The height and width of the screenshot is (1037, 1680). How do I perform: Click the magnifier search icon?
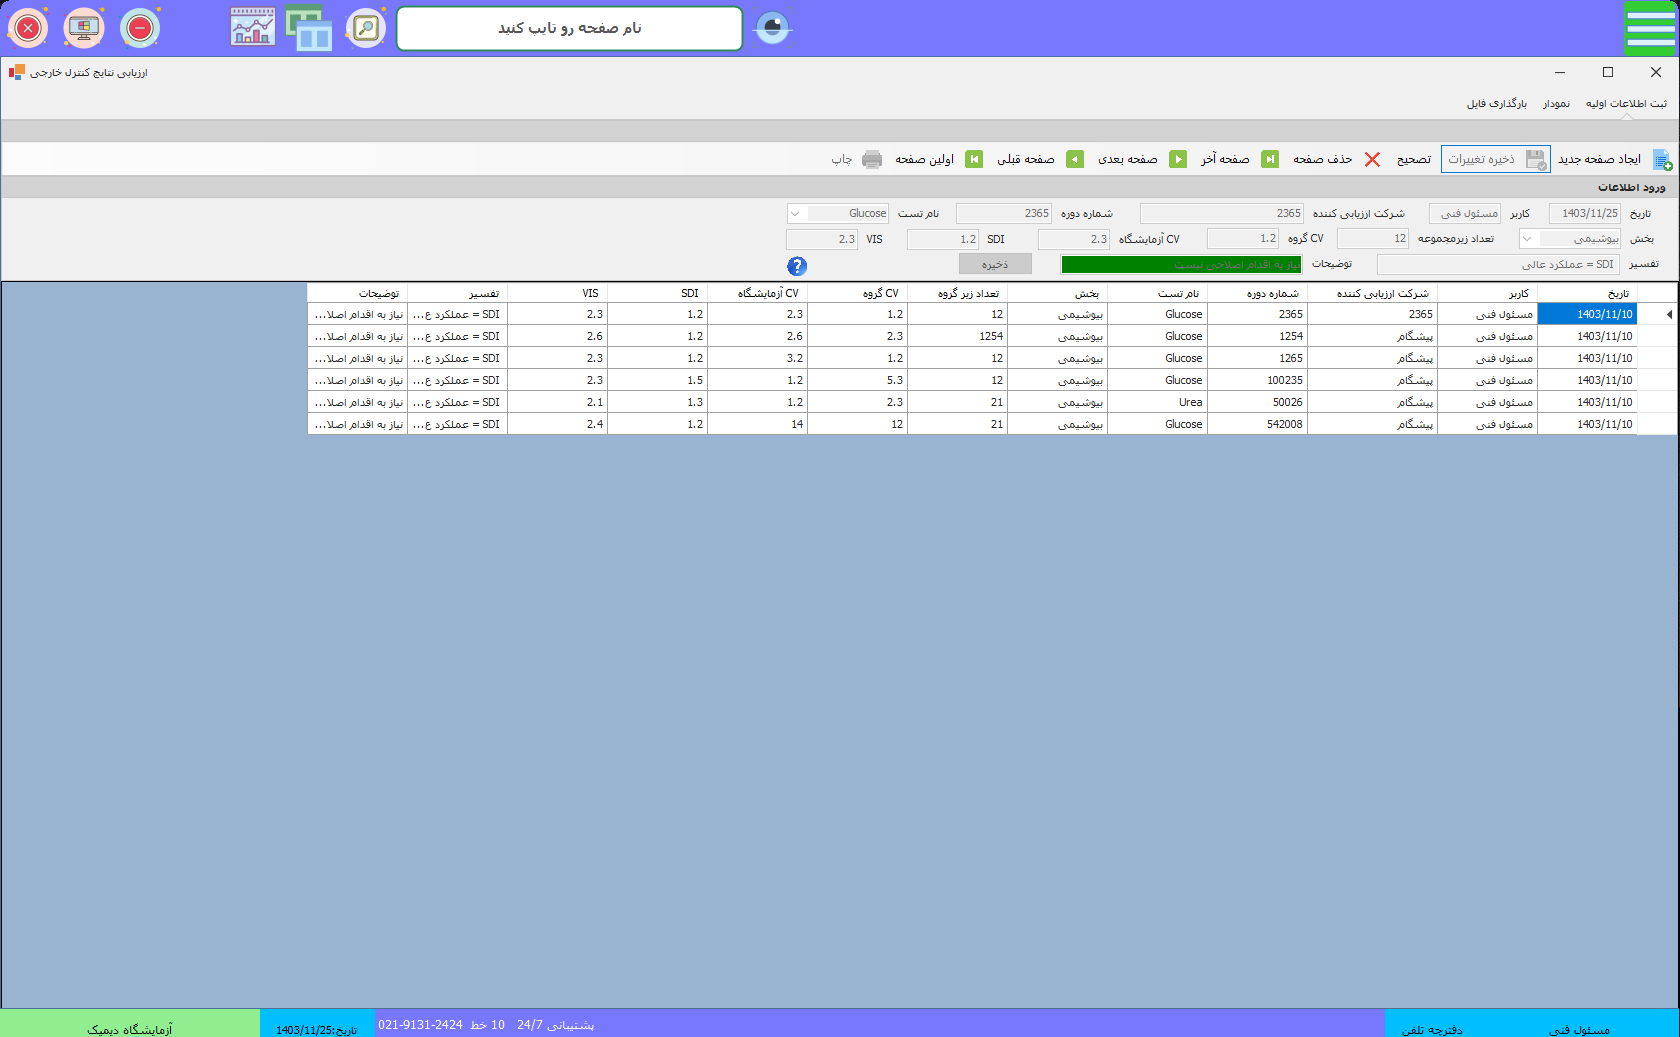click(x=366, y=28)
